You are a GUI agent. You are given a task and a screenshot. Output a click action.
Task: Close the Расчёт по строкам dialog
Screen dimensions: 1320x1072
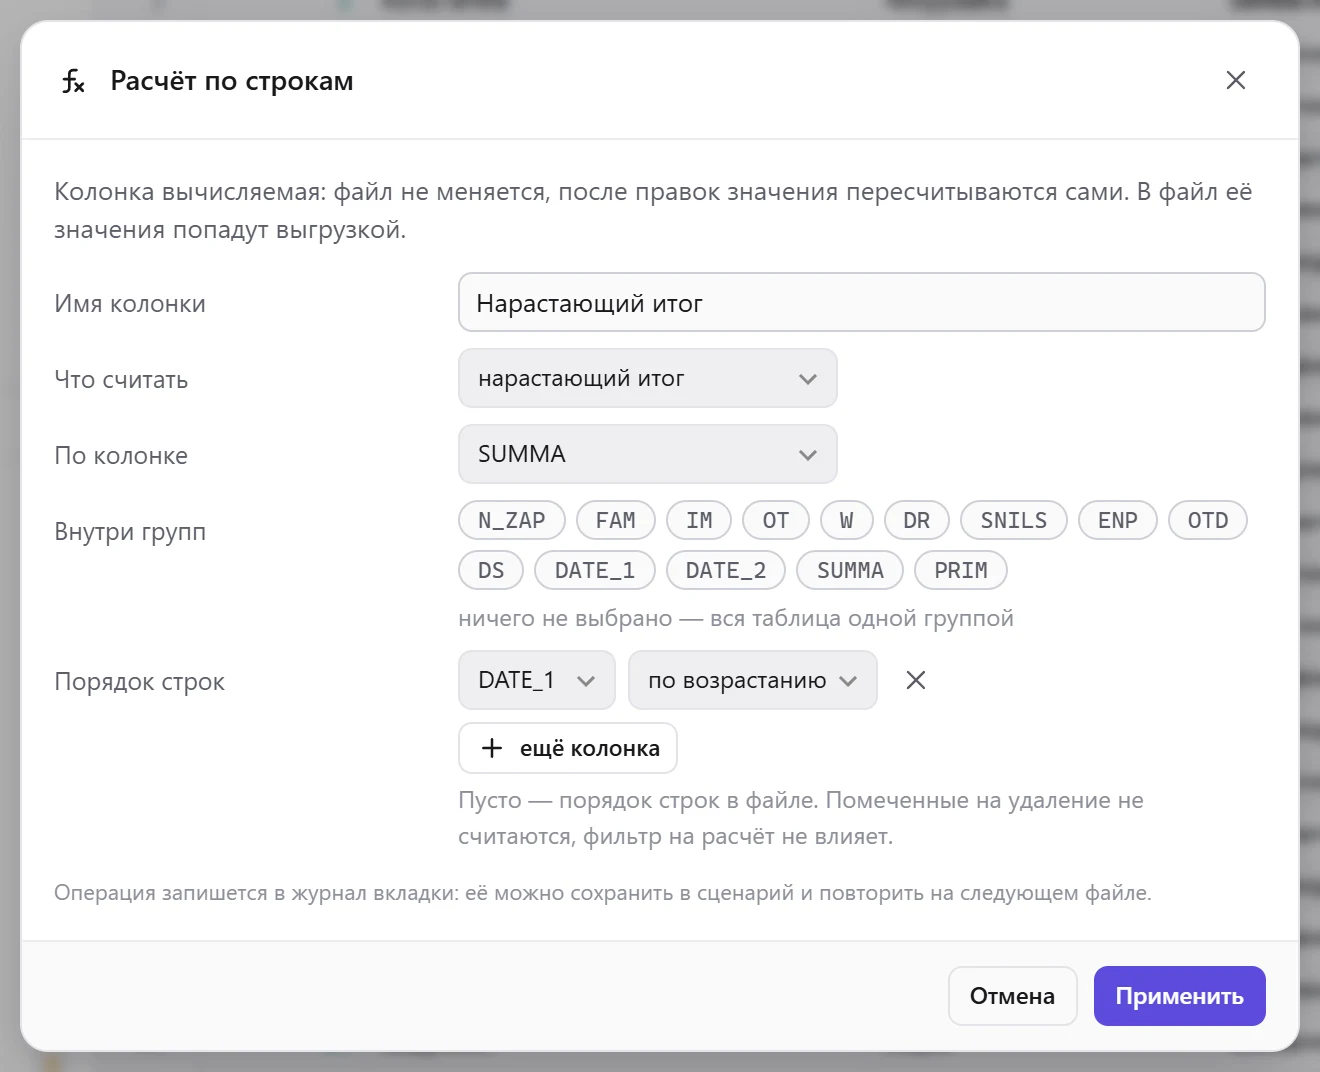1236,80
